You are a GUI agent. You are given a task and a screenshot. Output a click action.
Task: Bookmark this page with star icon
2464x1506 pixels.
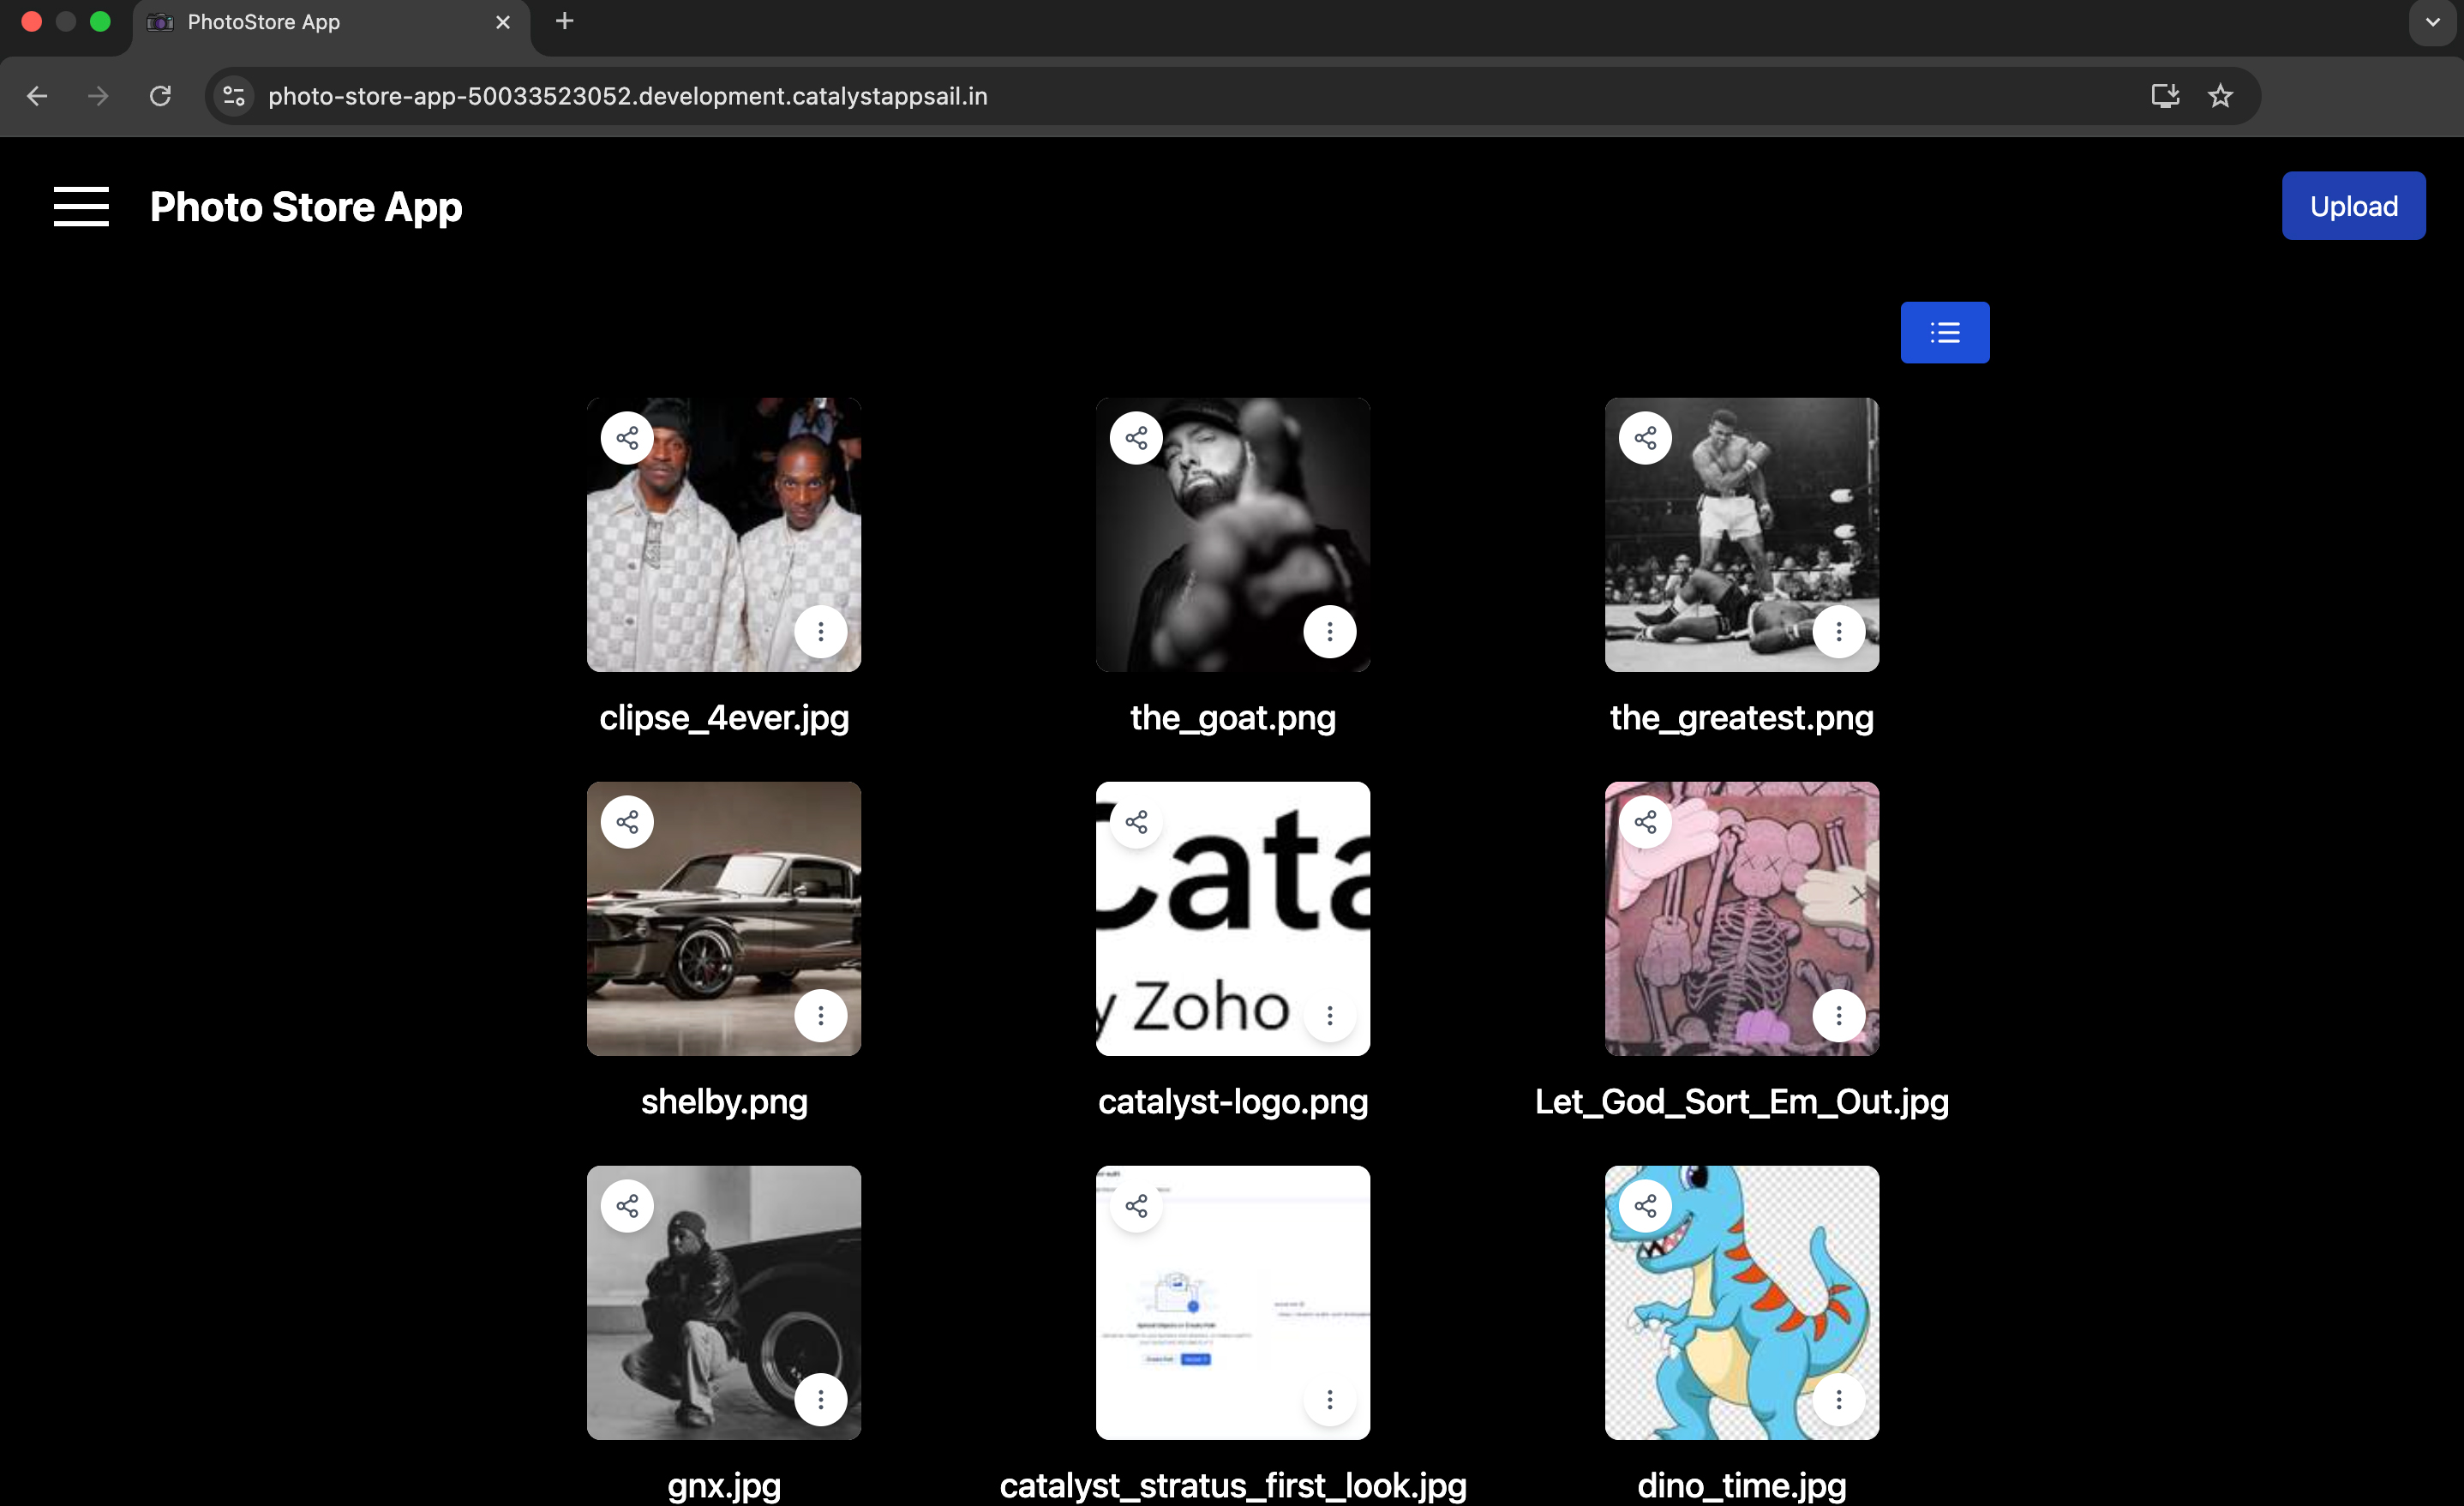coord(2220,96)
